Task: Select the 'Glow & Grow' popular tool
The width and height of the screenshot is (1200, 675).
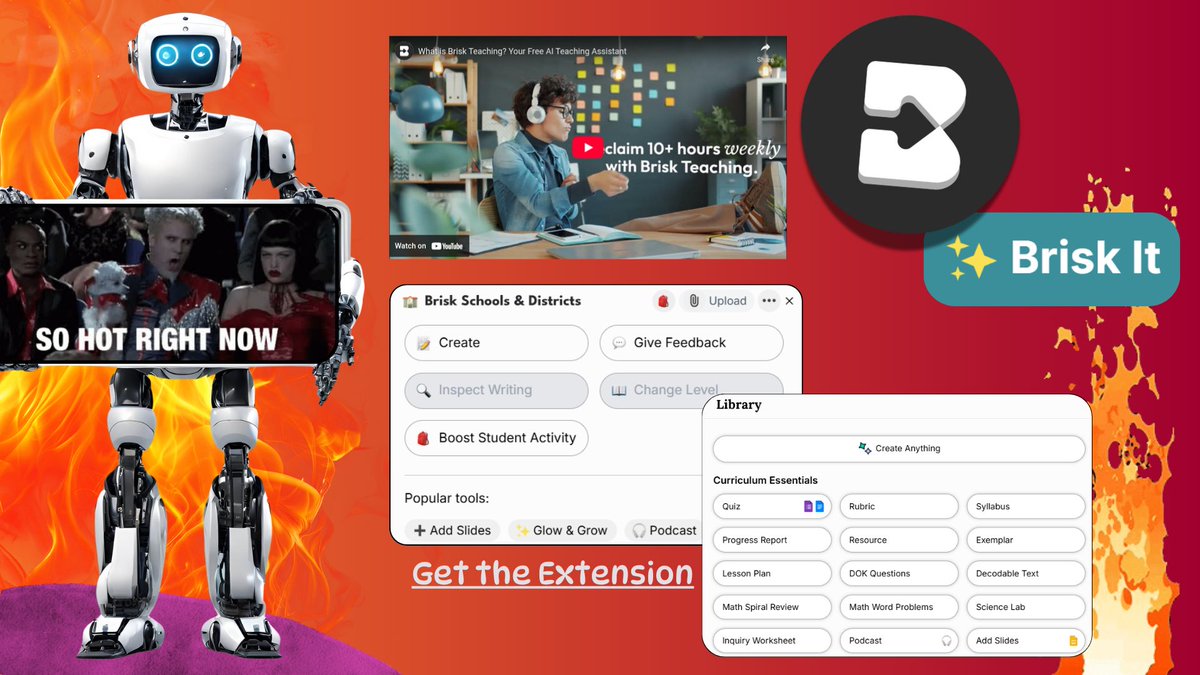Action: [562, 530]
